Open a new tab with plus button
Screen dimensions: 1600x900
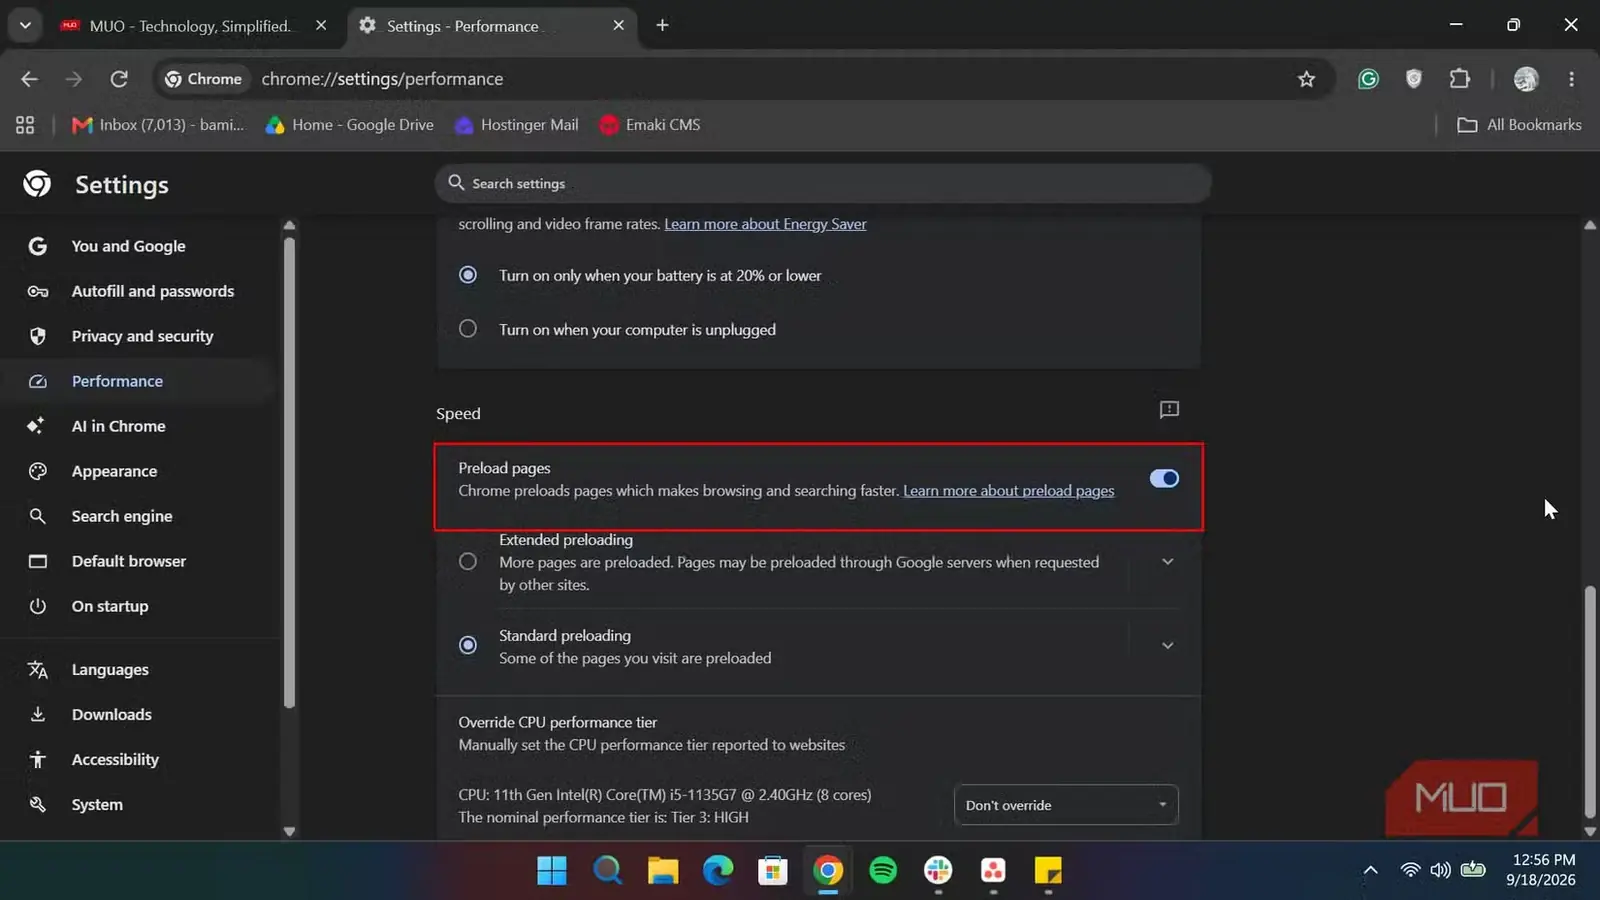[662, 25]
